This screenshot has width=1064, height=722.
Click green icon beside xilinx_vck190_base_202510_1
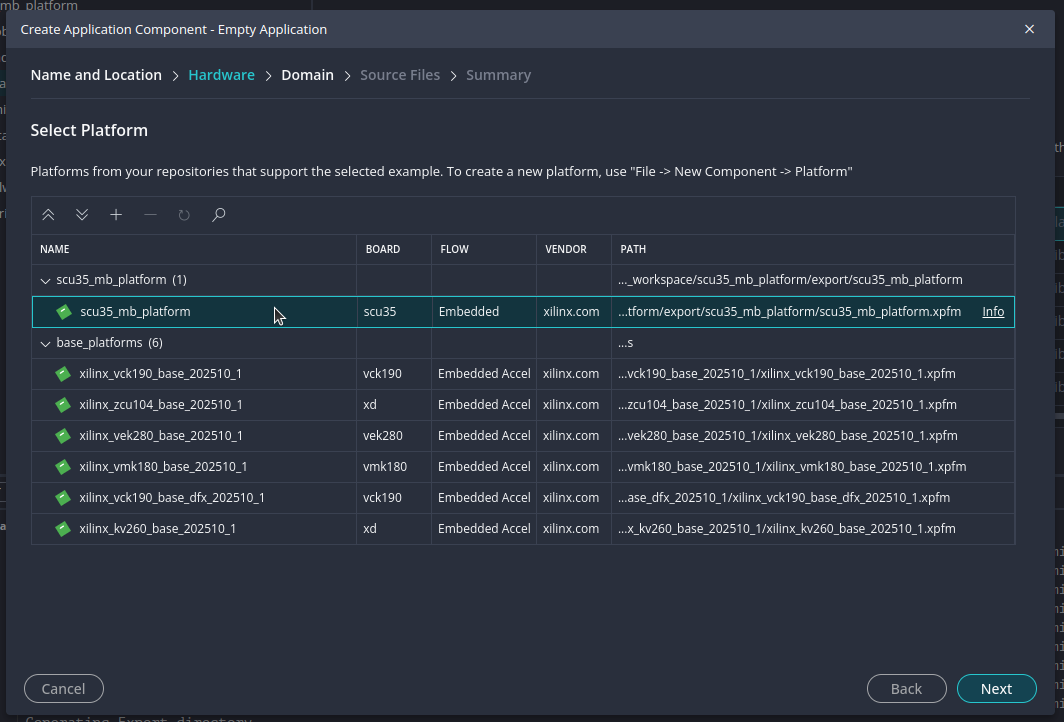coord(64,374)
